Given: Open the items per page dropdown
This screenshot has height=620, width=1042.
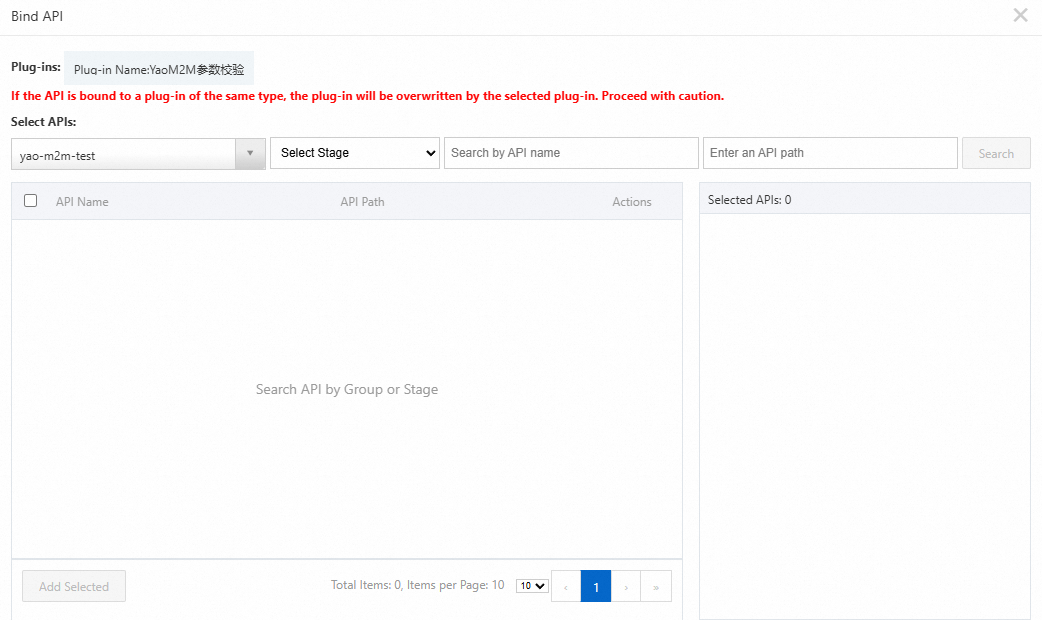Looking at the screenshot, I should coord(532,586).
